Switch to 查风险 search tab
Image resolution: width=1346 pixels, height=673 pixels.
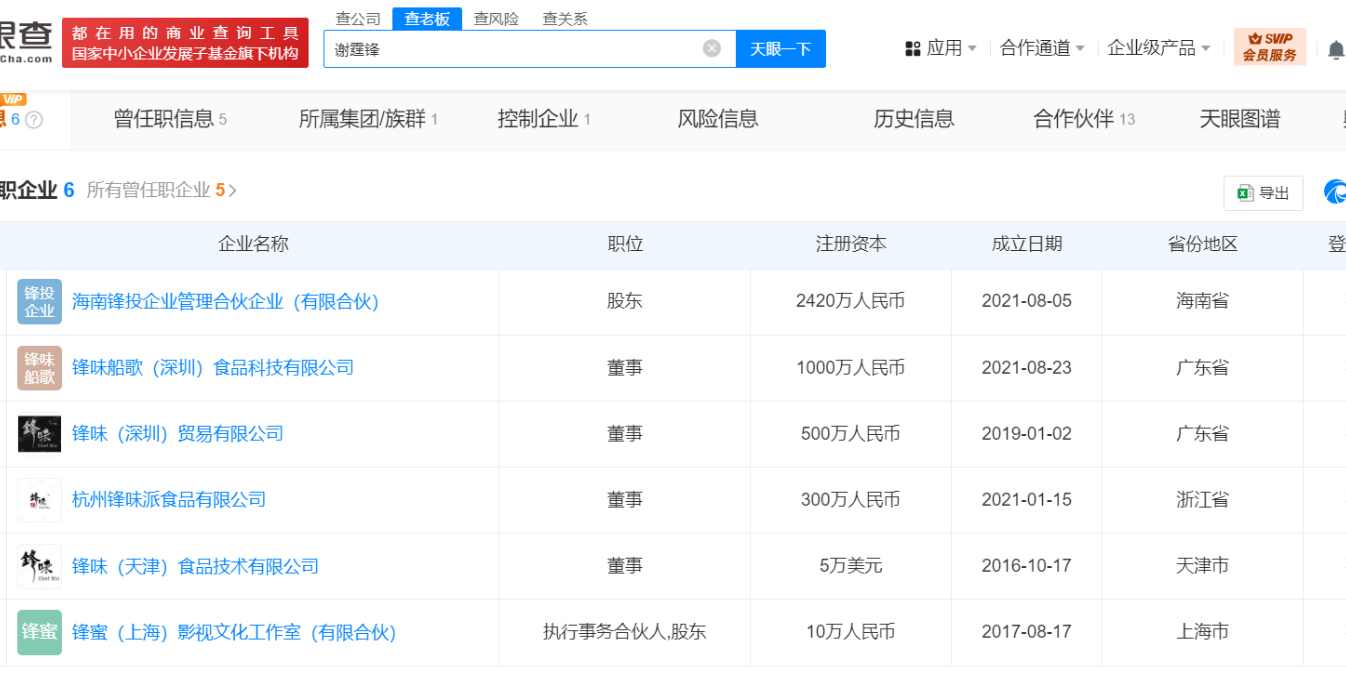(x=496, y=18)
